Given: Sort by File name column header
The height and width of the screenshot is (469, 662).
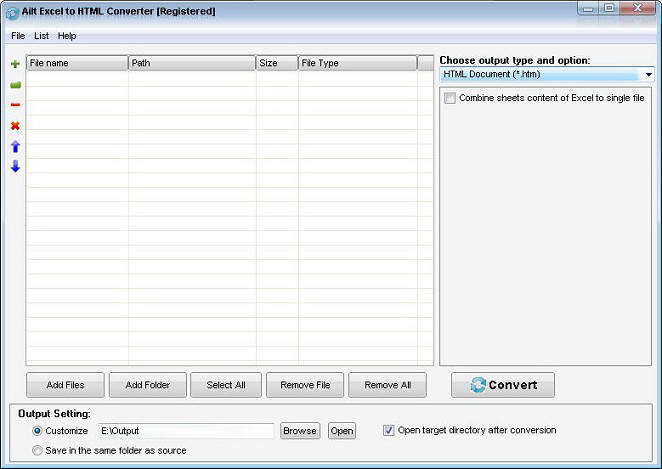Looking at the screenshot, I should (77, 63).
